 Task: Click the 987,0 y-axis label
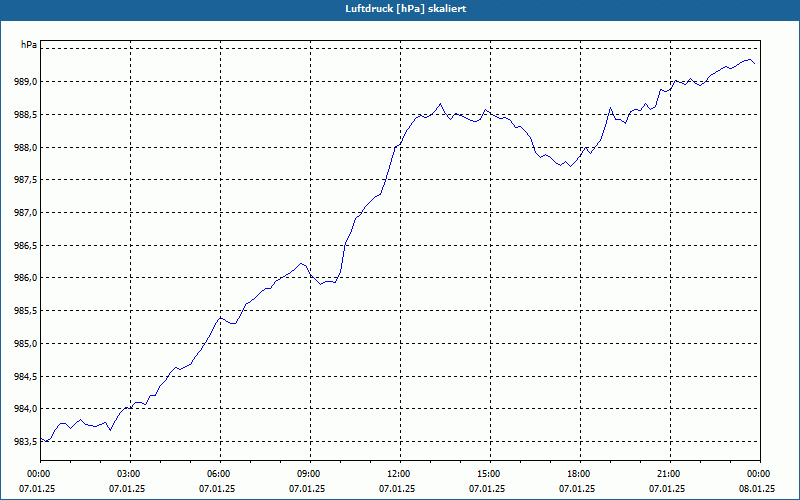[28, 213]
